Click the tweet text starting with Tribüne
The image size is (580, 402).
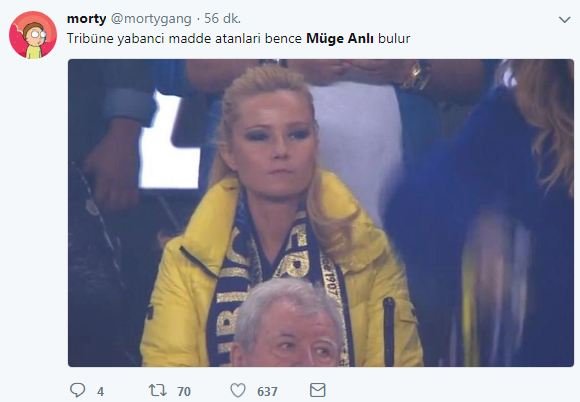(x=238, y=38)
